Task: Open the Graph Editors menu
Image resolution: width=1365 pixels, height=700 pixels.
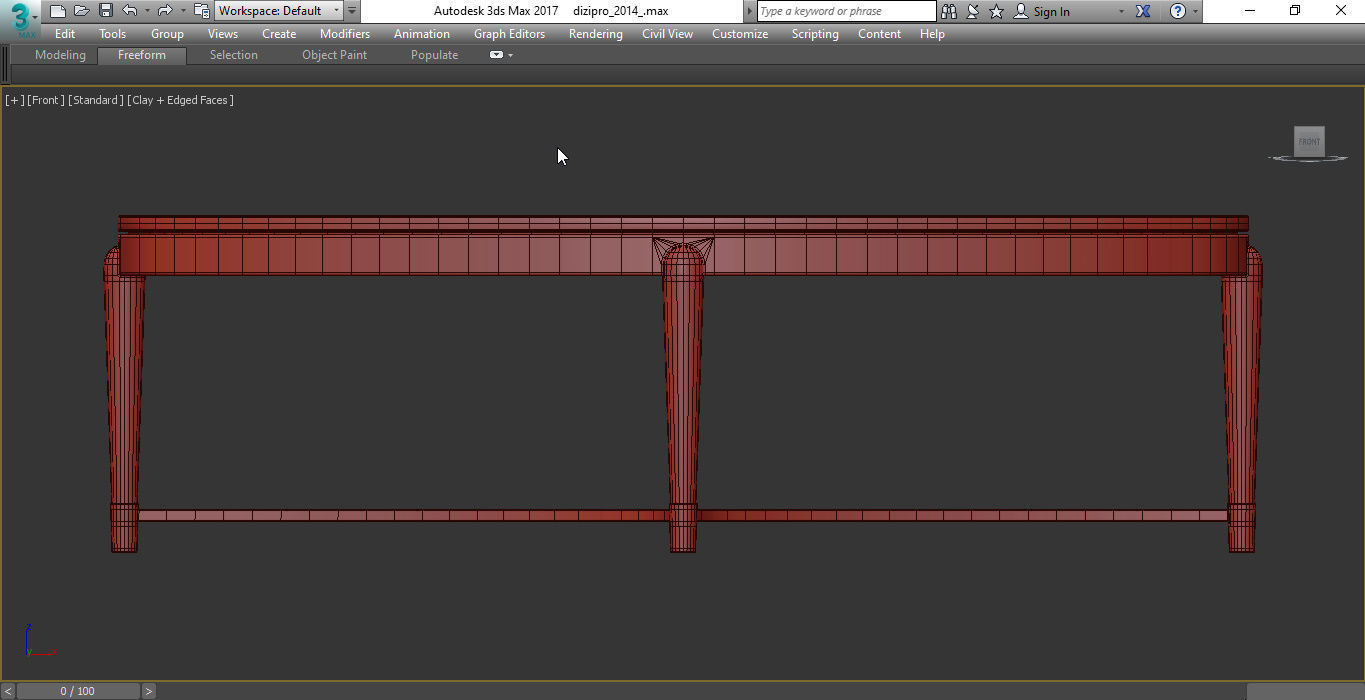Action: pyautogui.click(x=509, y=34)
